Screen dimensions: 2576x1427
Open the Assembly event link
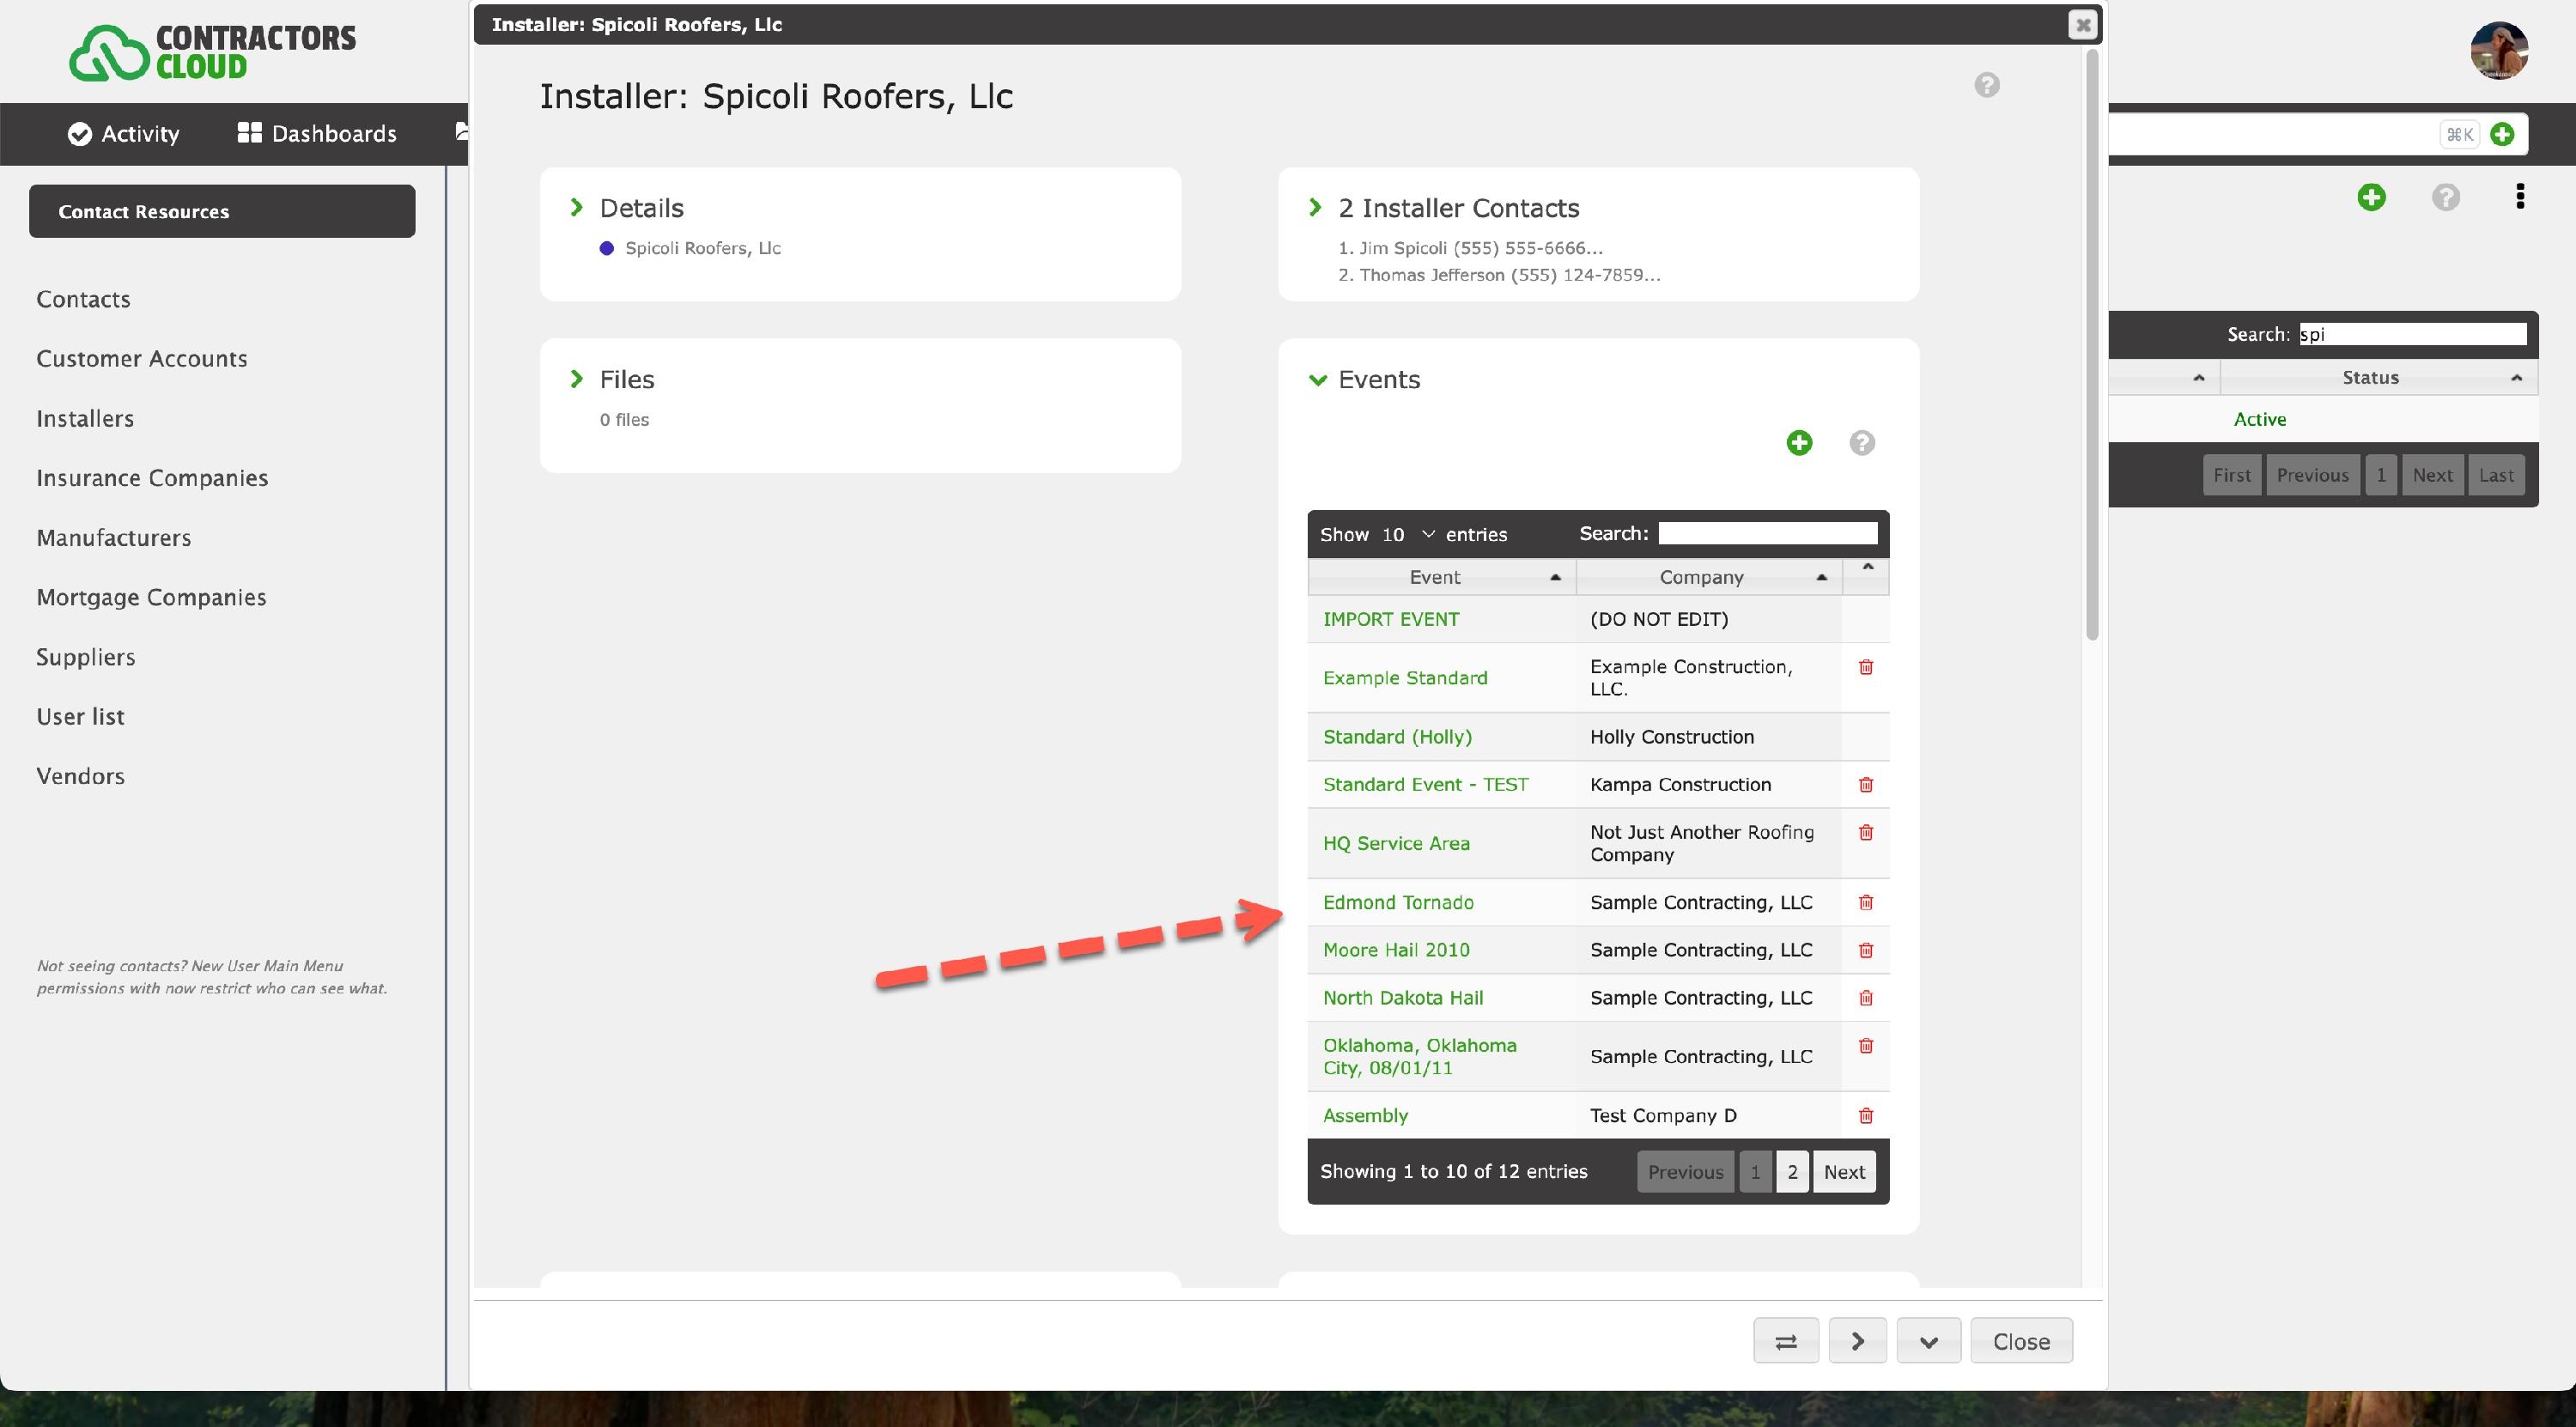click(x=1365, y=1116)
